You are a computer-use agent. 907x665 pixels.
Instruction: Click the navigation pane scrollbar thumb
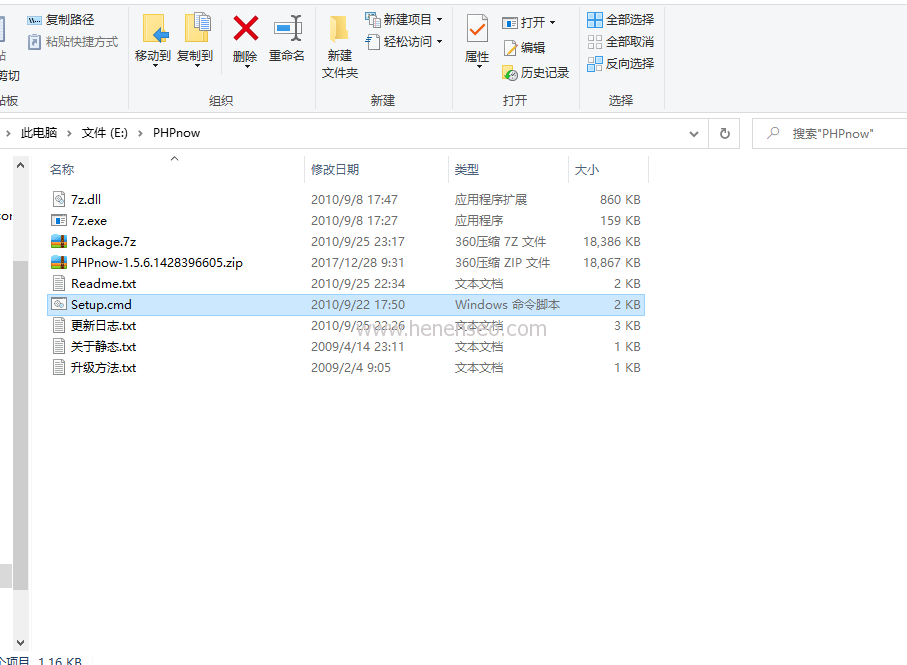pyautogui.click(x=21, y=424)
